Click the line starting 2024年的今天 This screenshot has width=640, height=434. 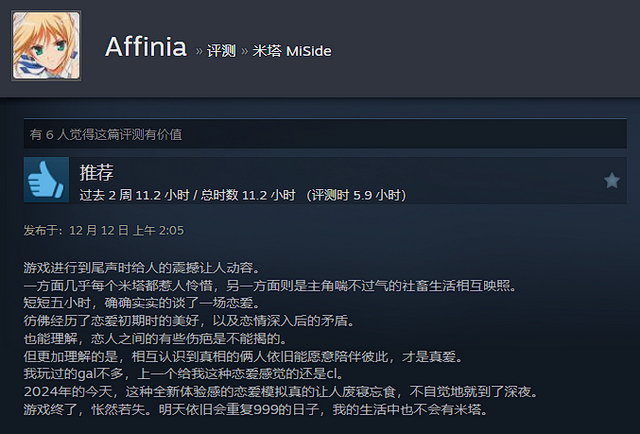point(282,392)
